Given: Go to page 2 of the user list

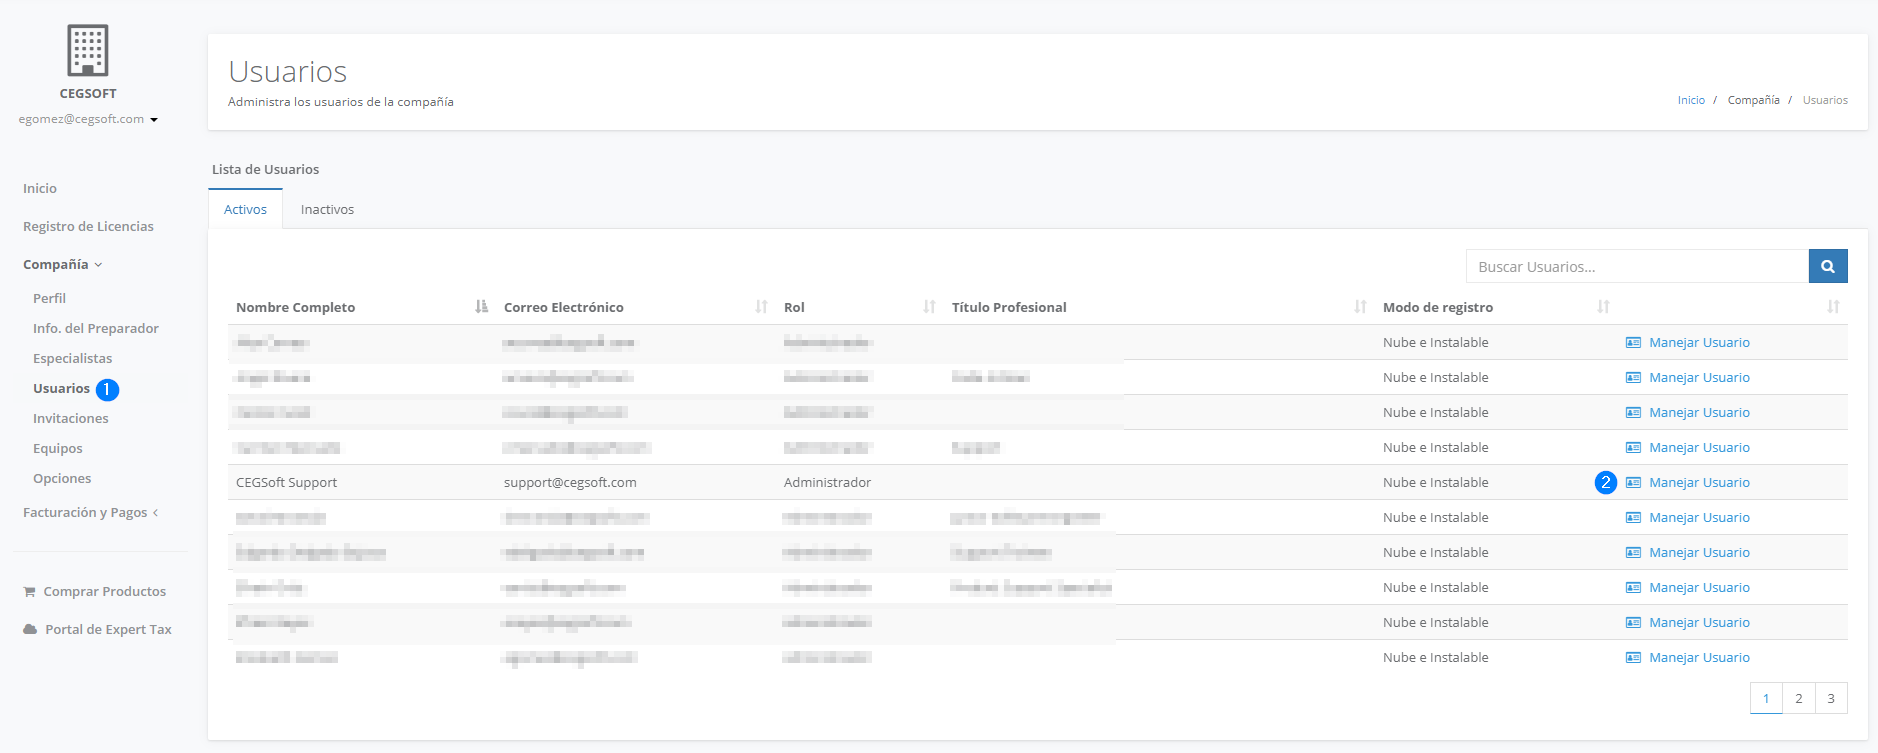Looking at the screenshot, I should click(x=1798, y=698).
